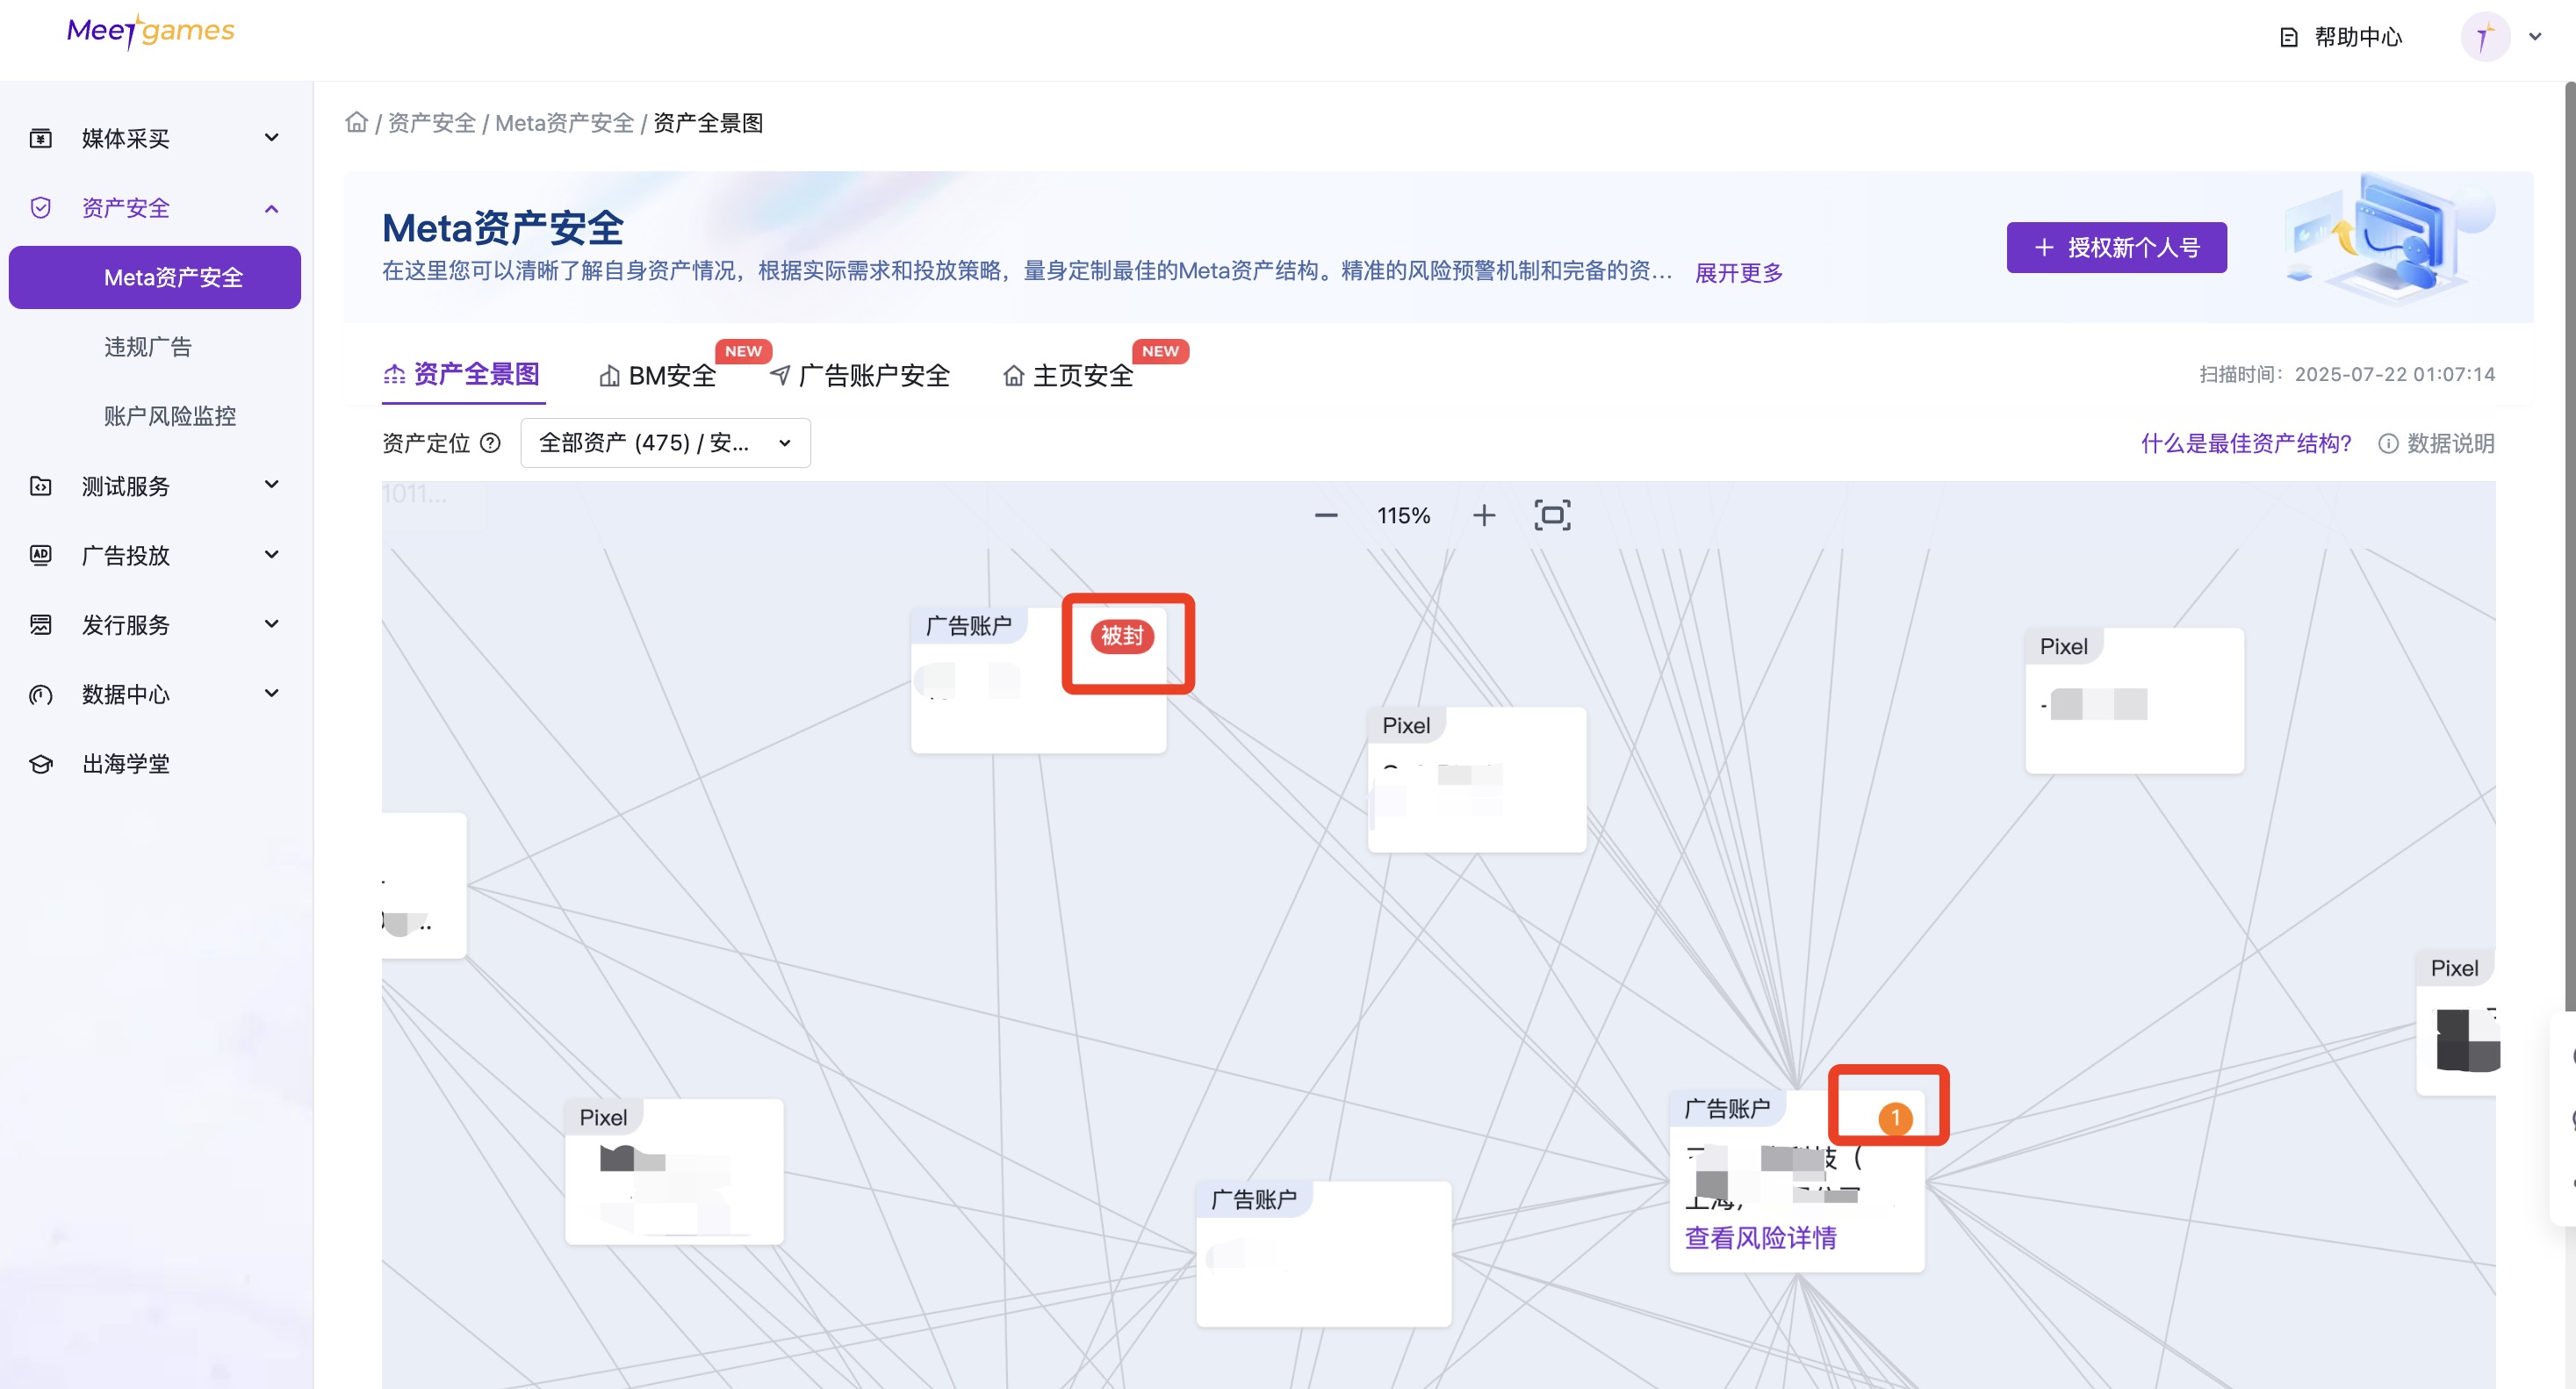Screen dimensions: 2576x1389
Task: Click the 发行服务 sidebar icon
Action: pyautogui.click(x=41, y=625)
